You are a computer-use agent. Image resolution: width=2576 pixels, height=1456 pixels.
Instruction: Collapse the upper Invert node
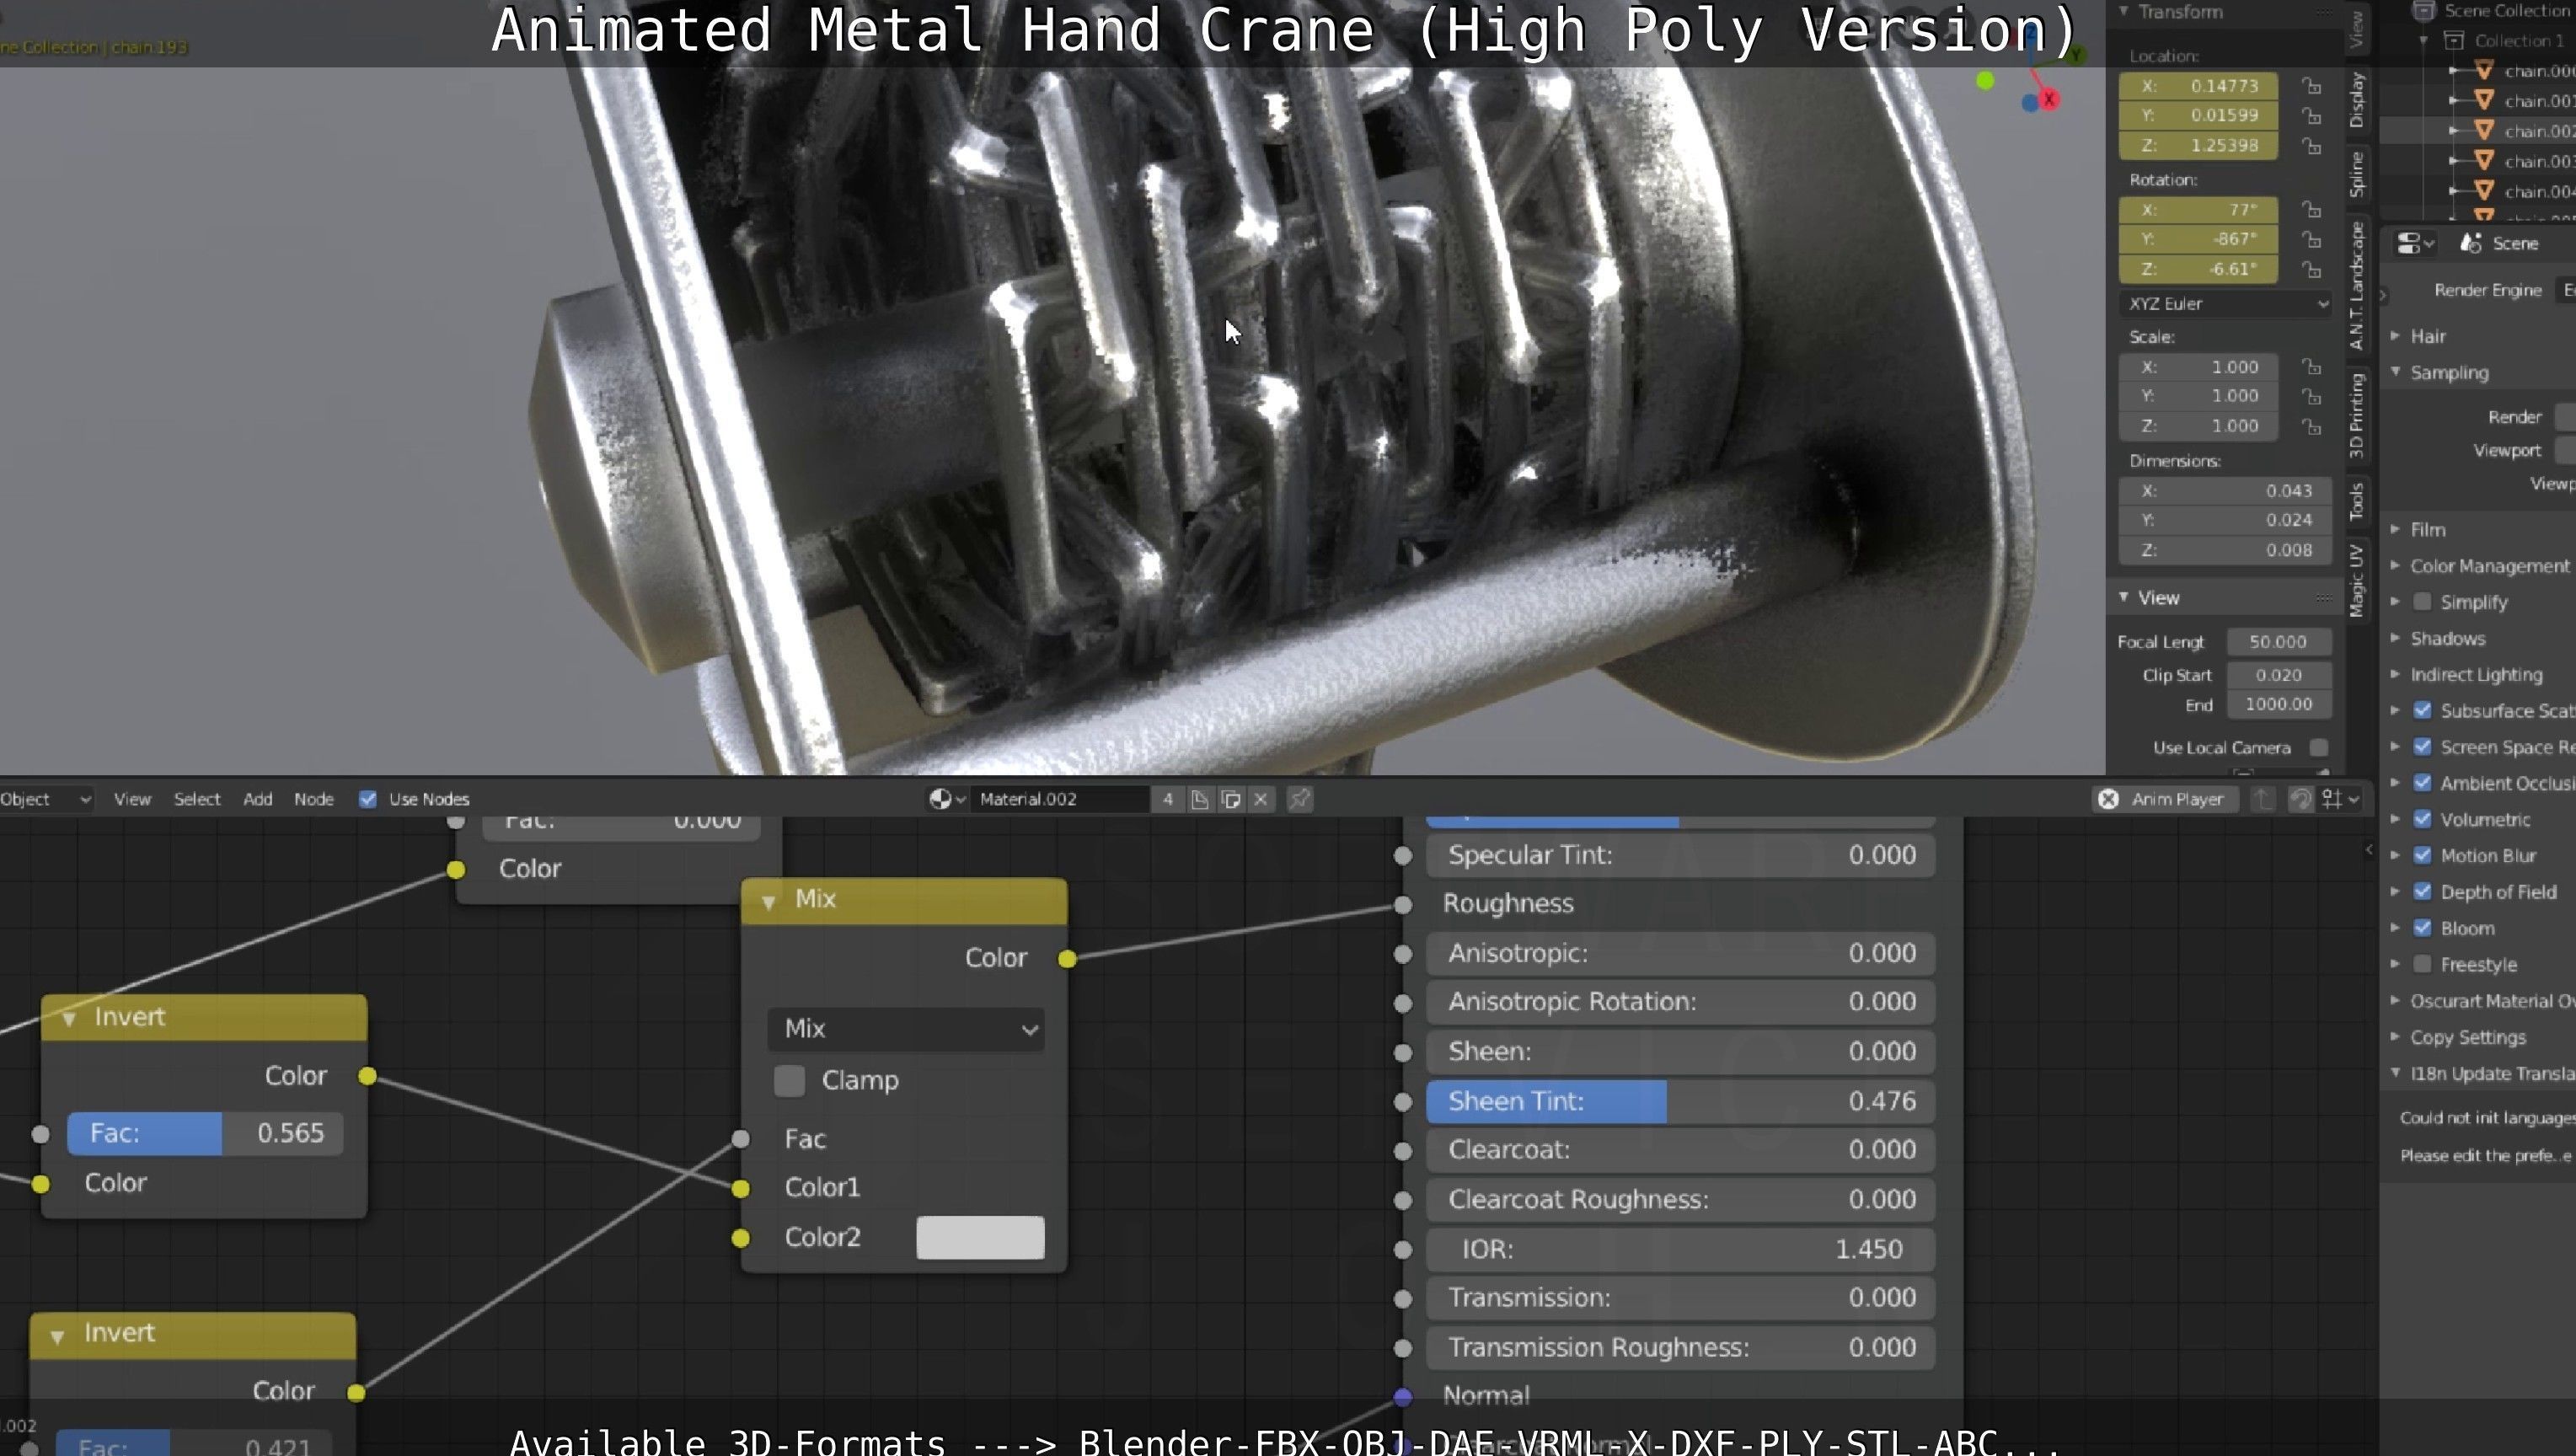(x=69, y=1018)
